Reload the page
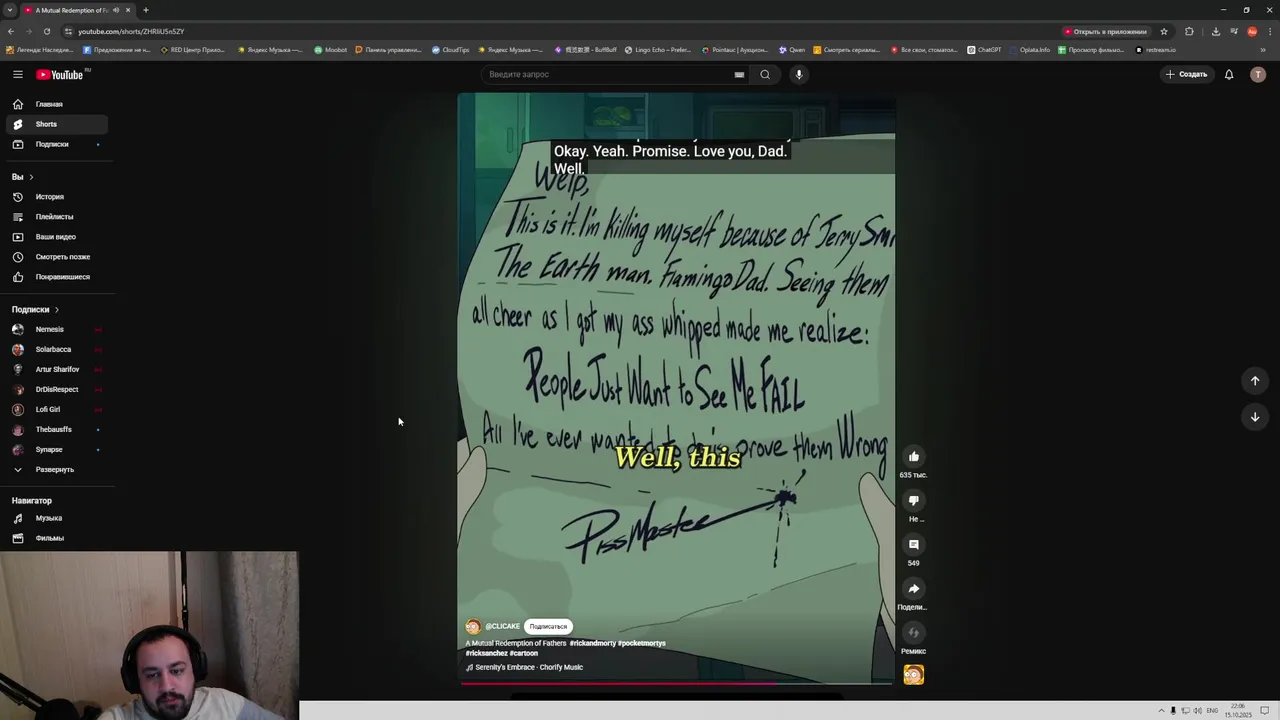Viewport: 1280px width, 720px height. pyautogui.click(x=46, y=31)
